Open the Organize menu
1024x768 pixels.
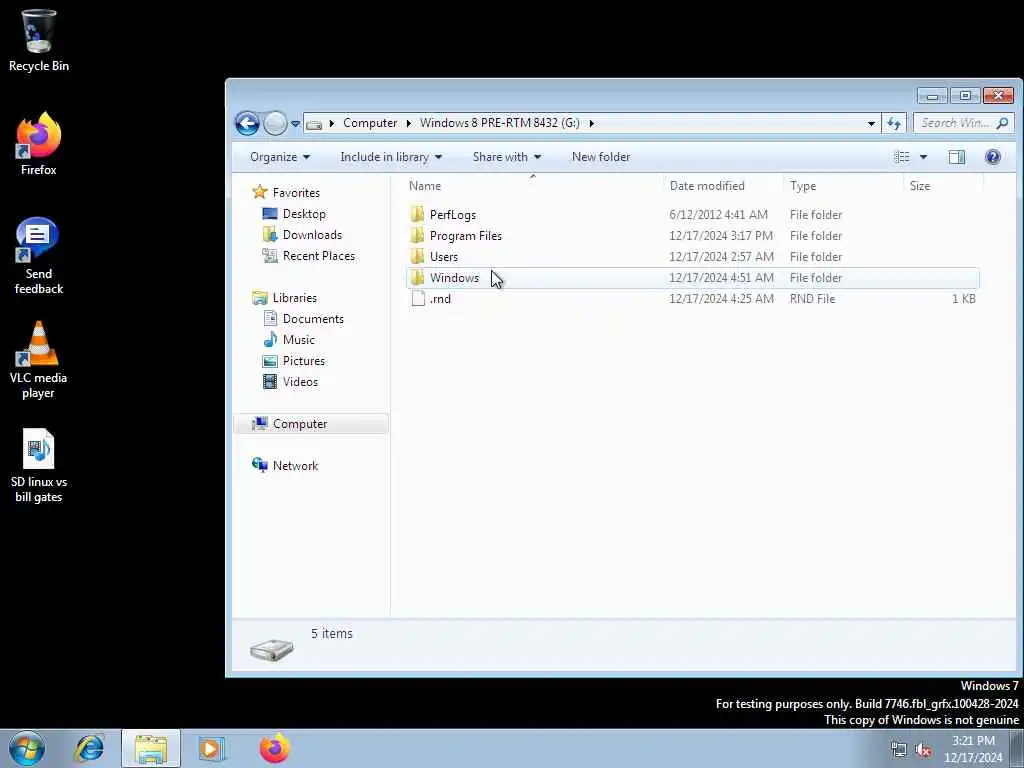[x=280, y=157]
